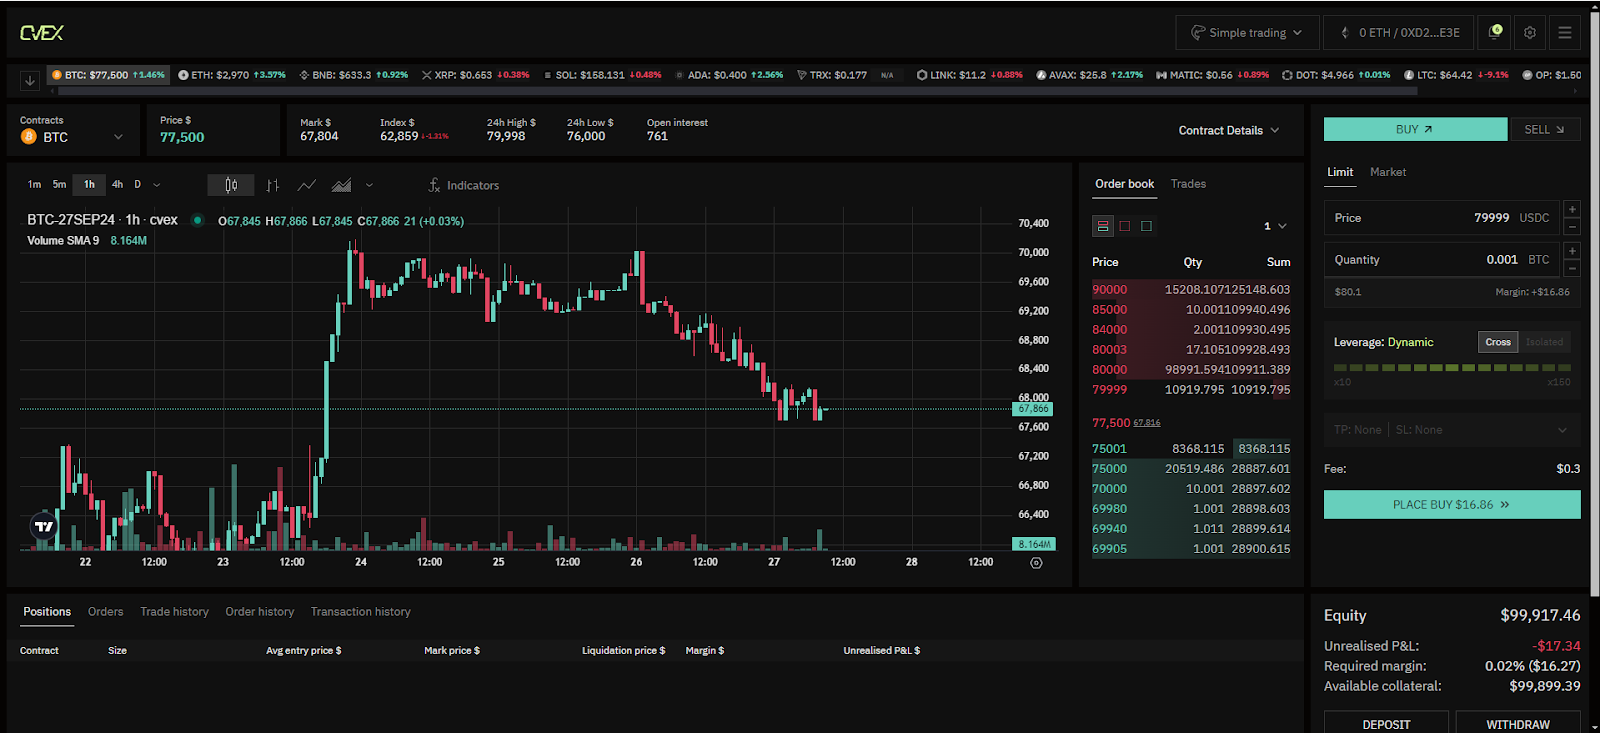Image resolution: width=1600 pixels, height=733 pixels.
Task: Open the notifications bell
Action: pyautogui.click(x=1495, y=32)
